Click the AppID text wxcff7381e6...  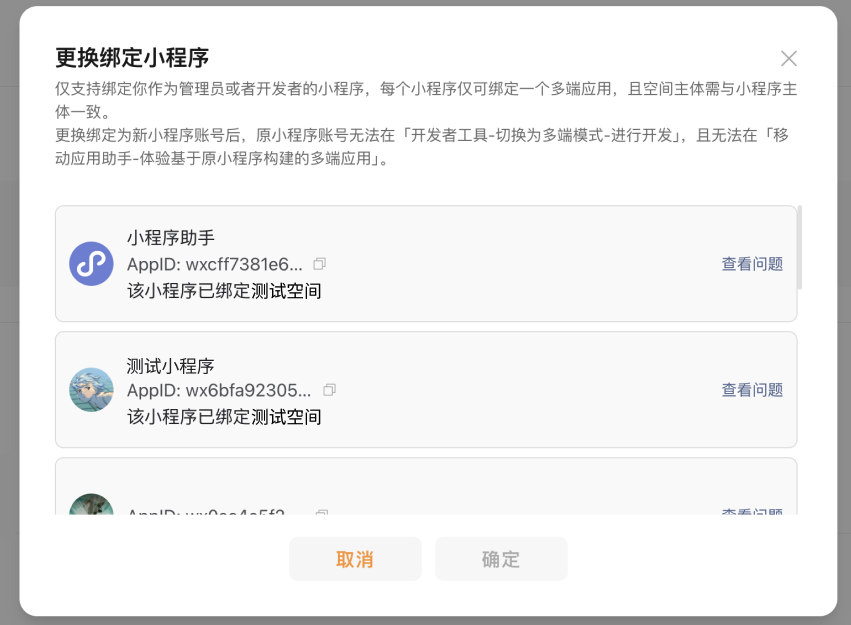[x=214, y=264]
